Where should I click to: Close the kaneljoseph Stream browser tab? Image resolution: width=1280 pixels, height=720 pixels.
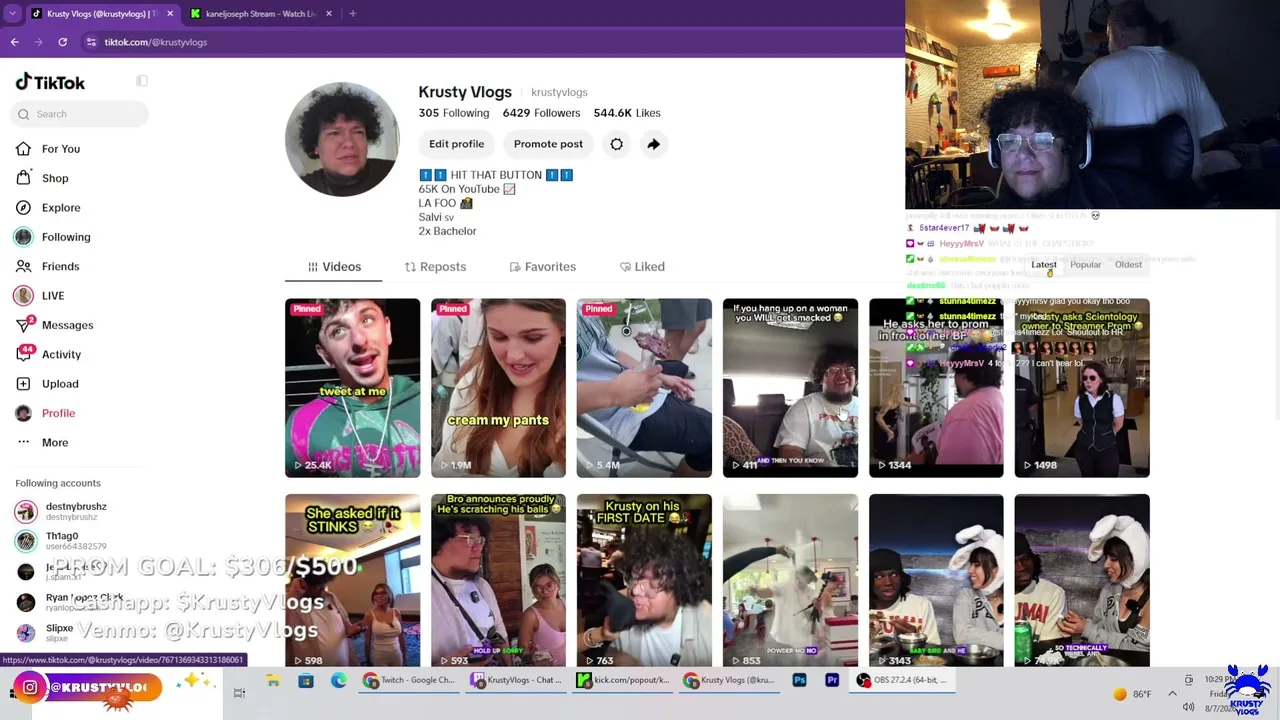(x=328, y=14)
